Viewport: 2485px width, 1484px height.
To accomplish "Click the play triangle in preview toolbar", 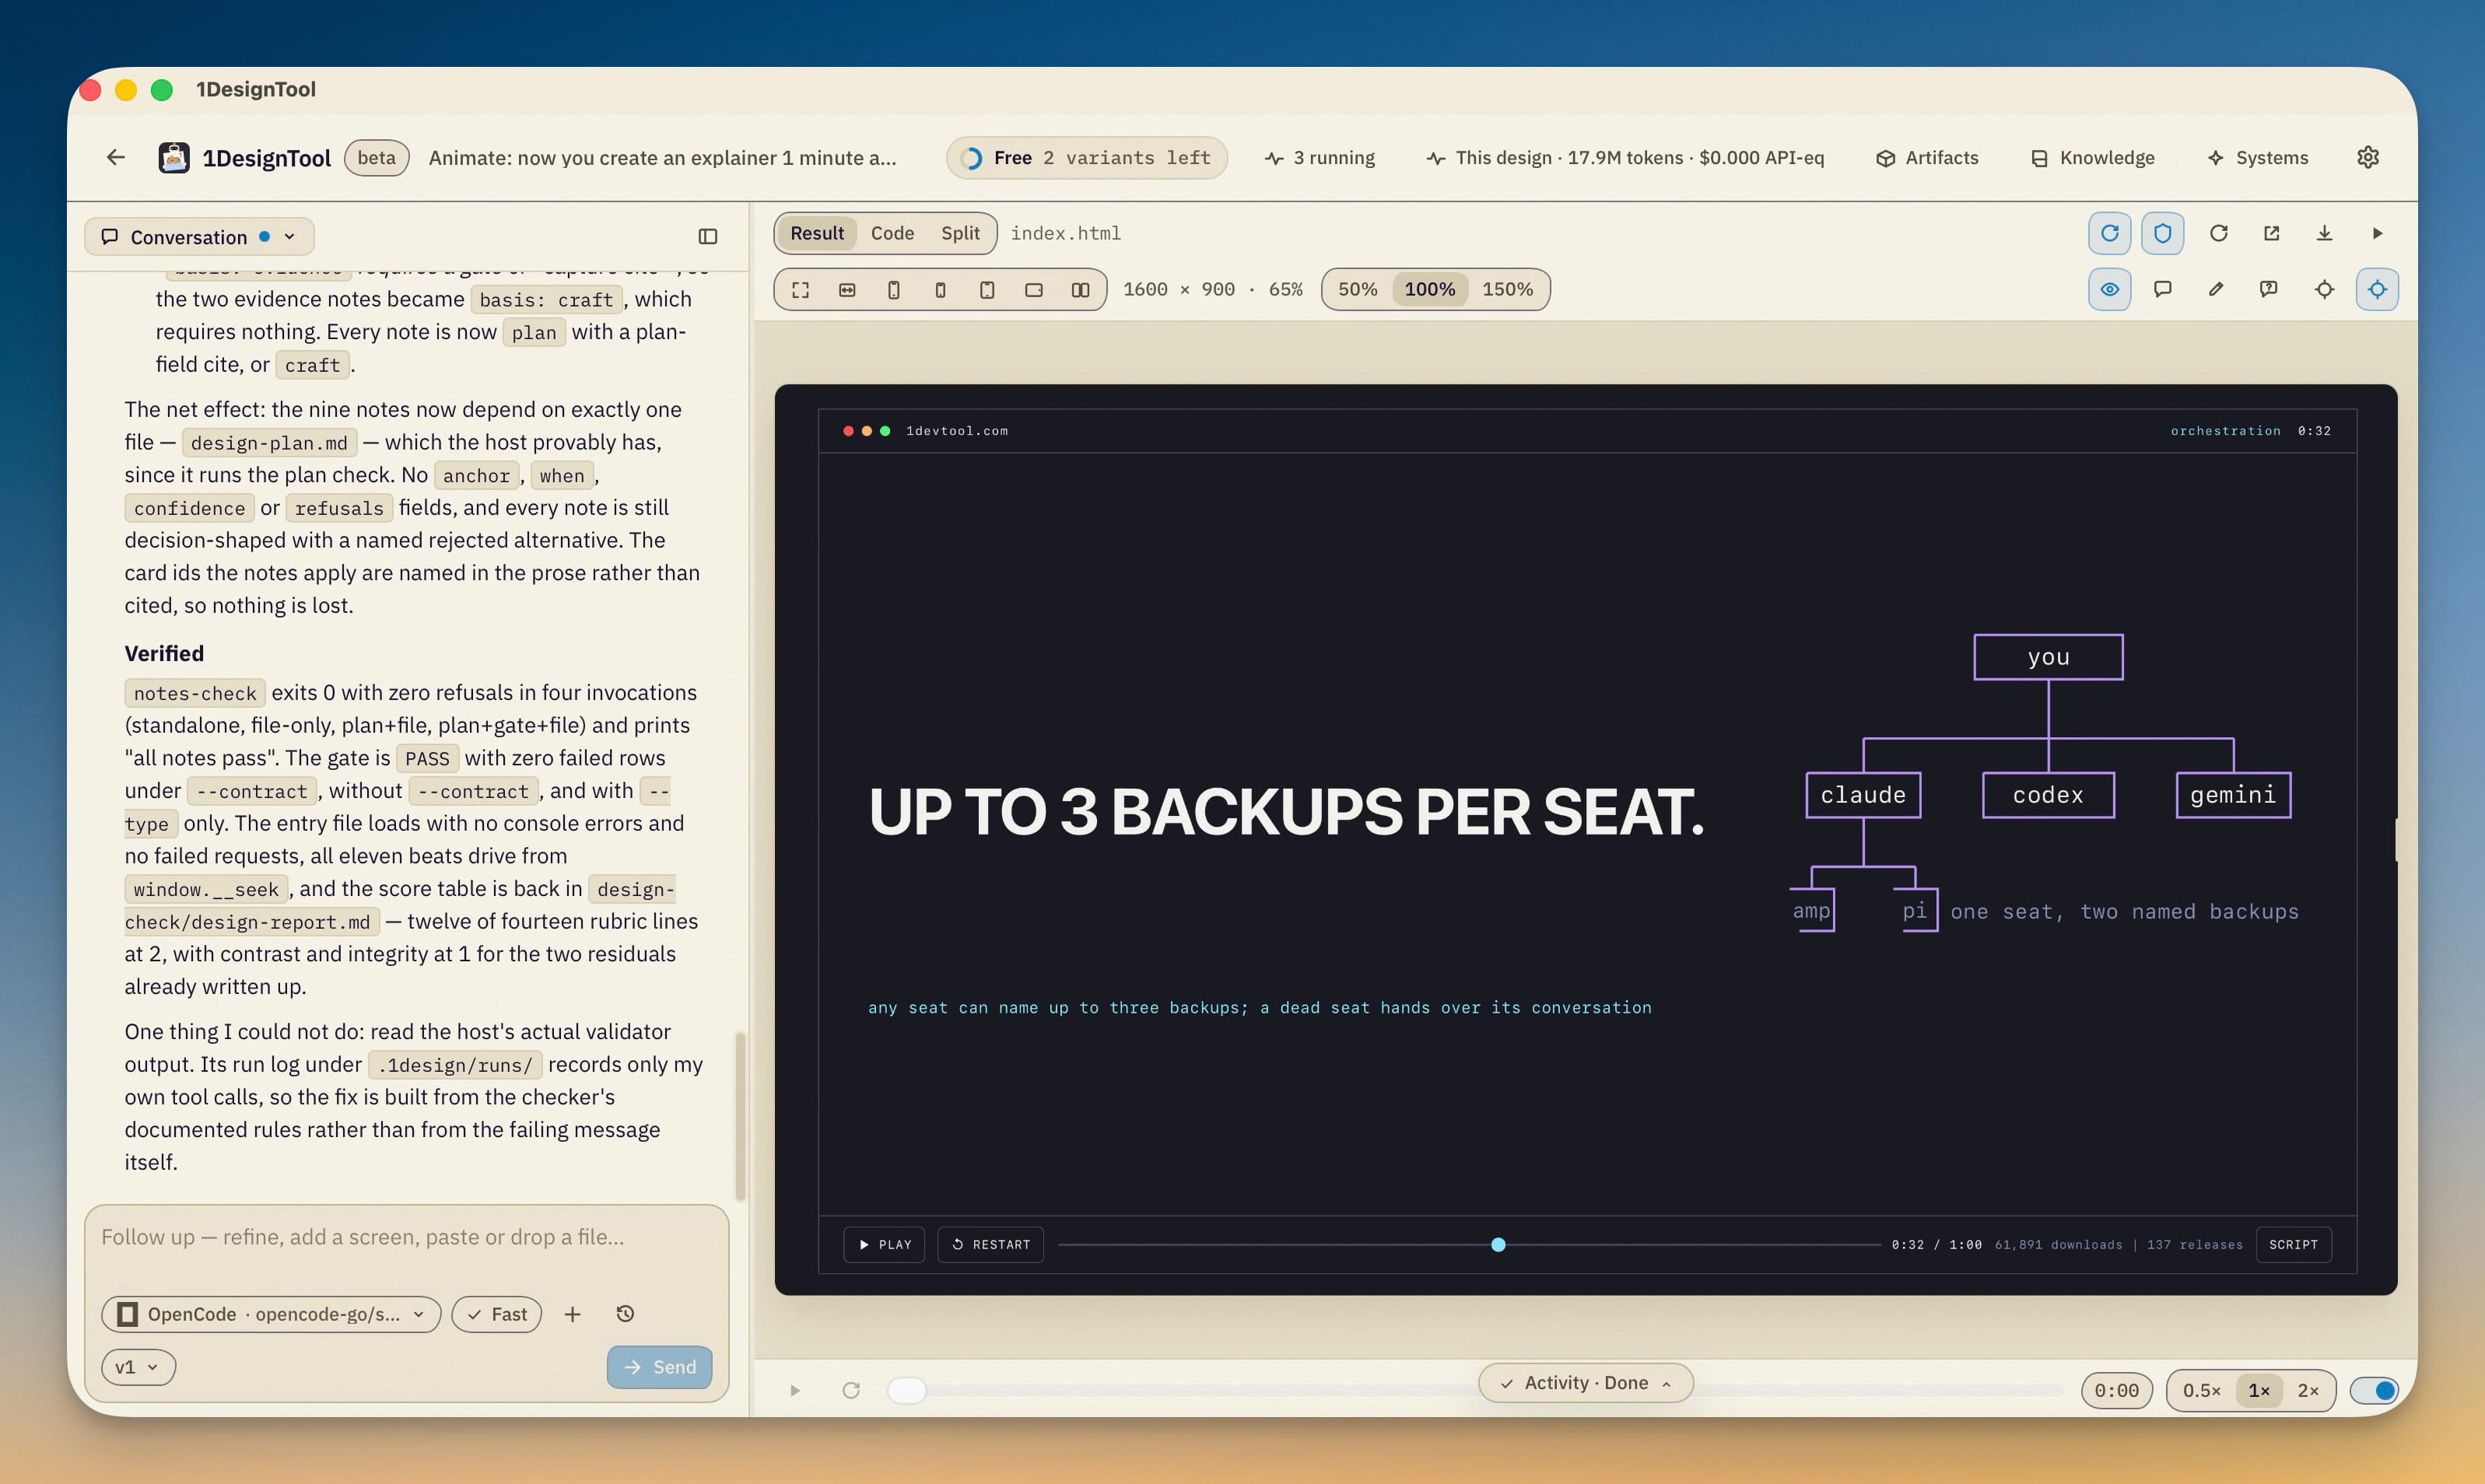I will [x=2377, y=233].
